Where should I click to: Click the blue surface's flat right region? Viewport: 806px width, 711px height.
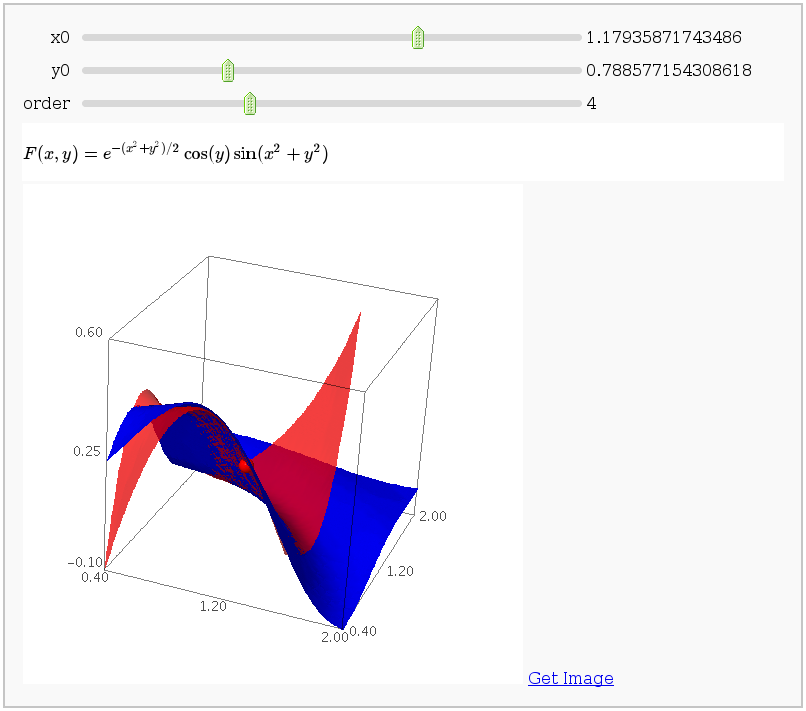[x=380, y=490]
